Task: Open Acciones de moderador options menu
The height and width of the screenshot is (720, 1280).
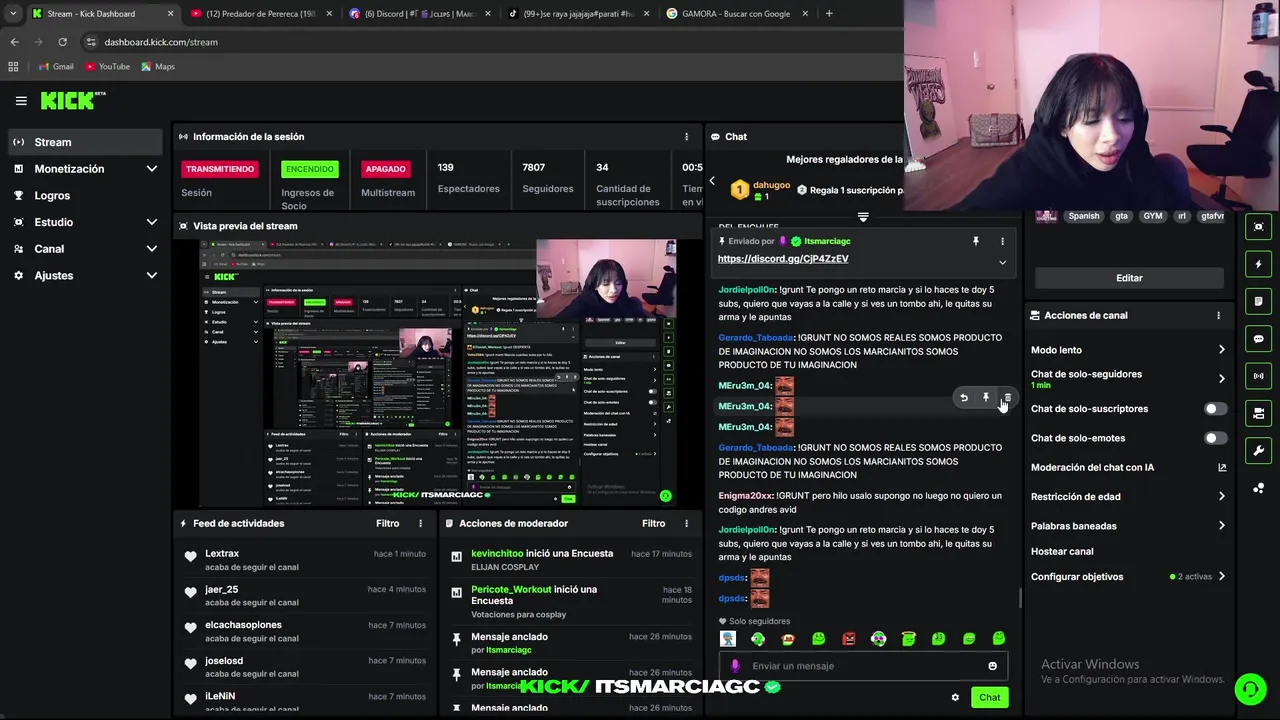Action: (686, 523)
